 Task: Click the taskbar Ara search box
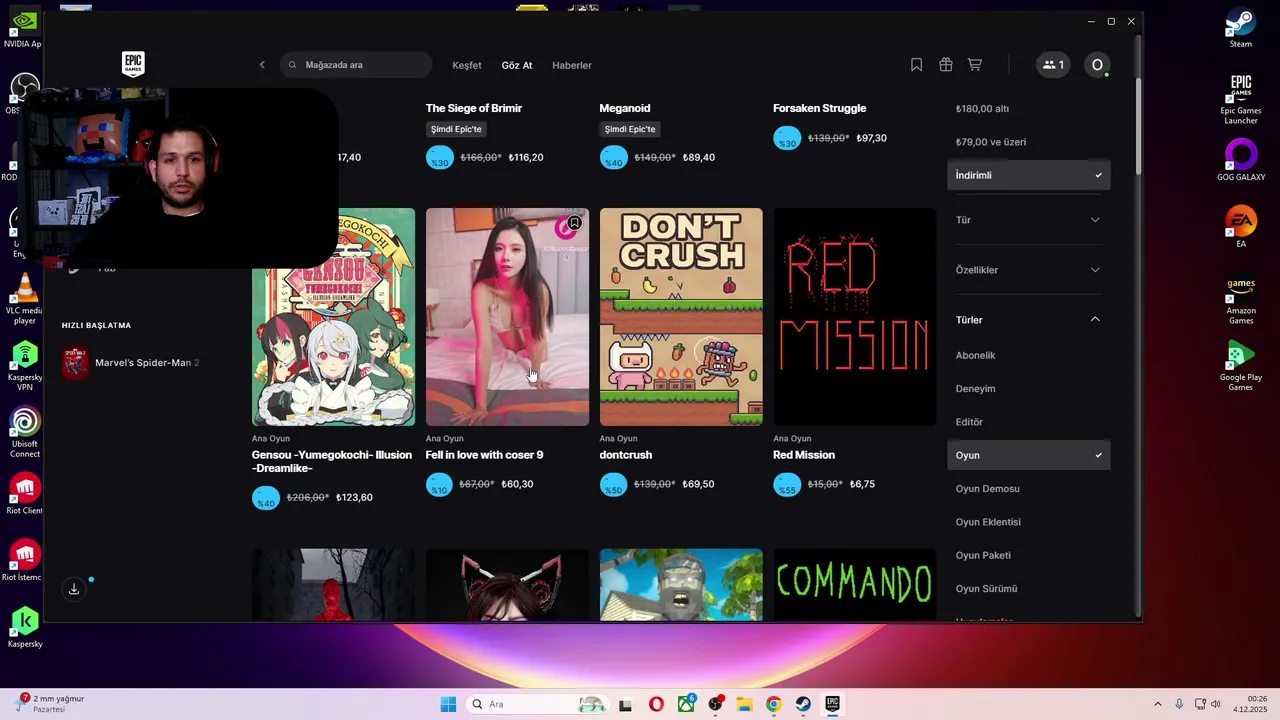(537, 704)
